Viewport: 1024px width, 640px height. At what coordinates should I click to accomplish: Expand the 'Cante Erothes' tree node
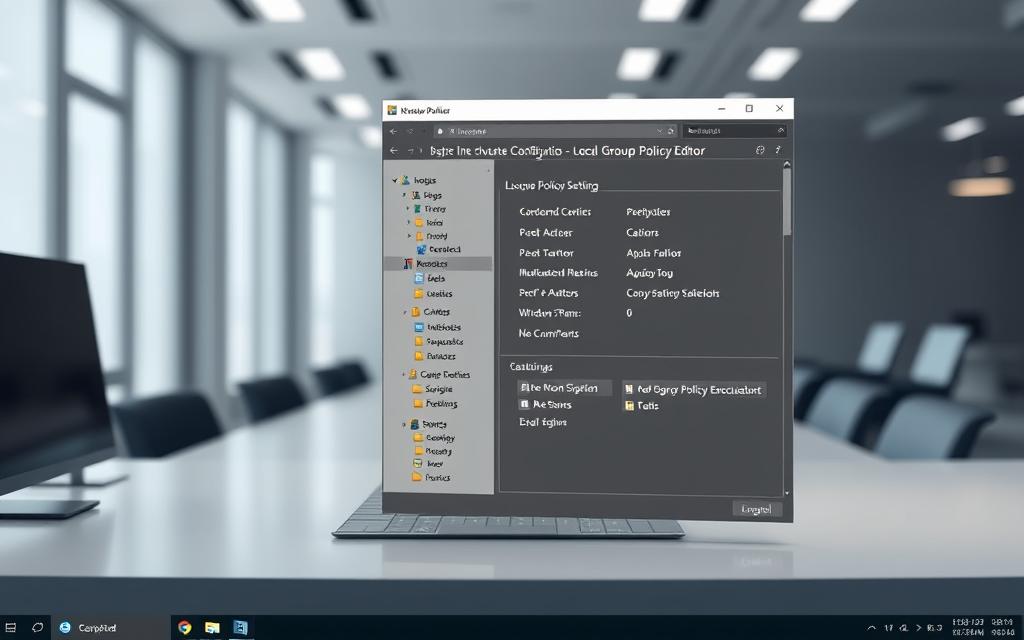pos(404,375)
